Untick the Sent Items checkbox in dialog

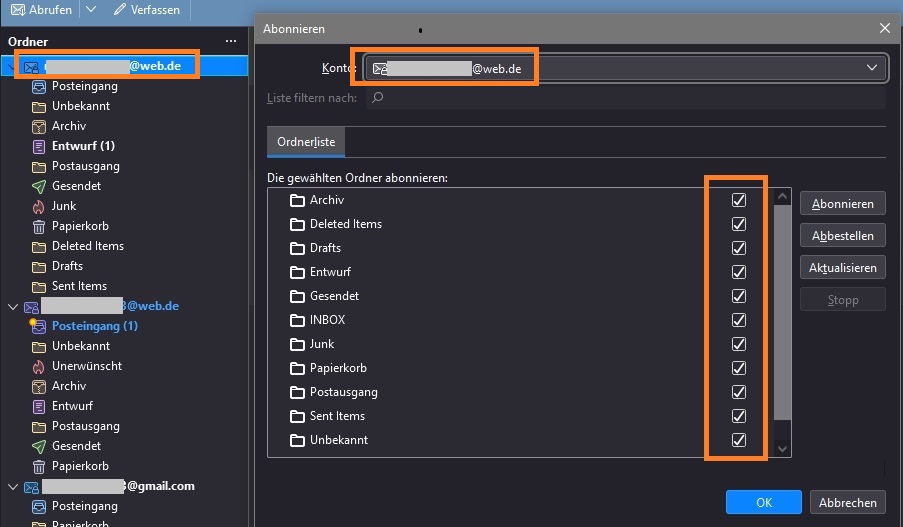click(x=739, y=416)
